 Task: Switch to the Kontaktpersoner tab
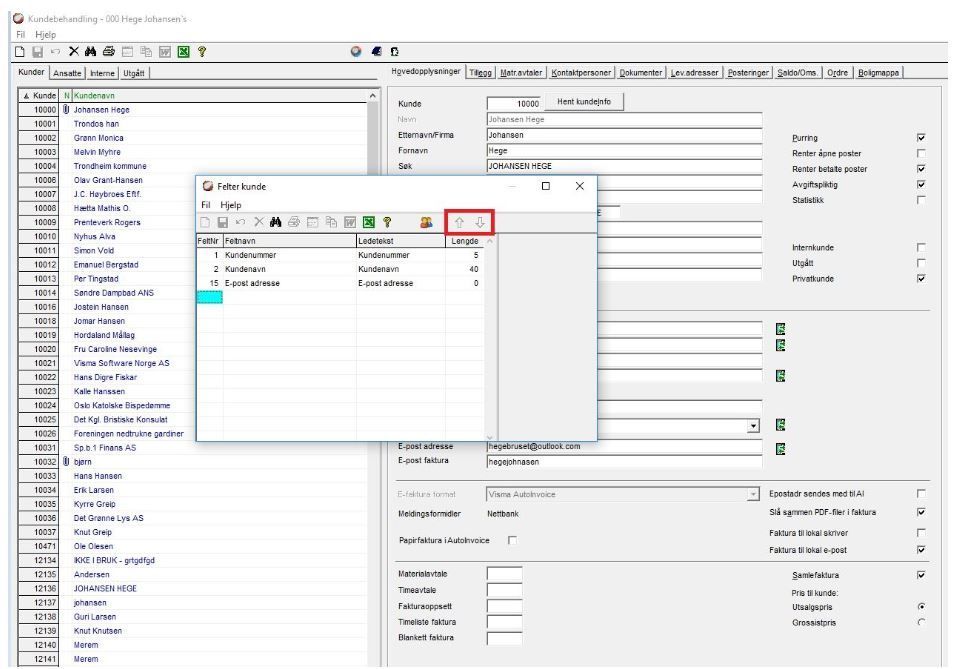[x=580, y=73]
